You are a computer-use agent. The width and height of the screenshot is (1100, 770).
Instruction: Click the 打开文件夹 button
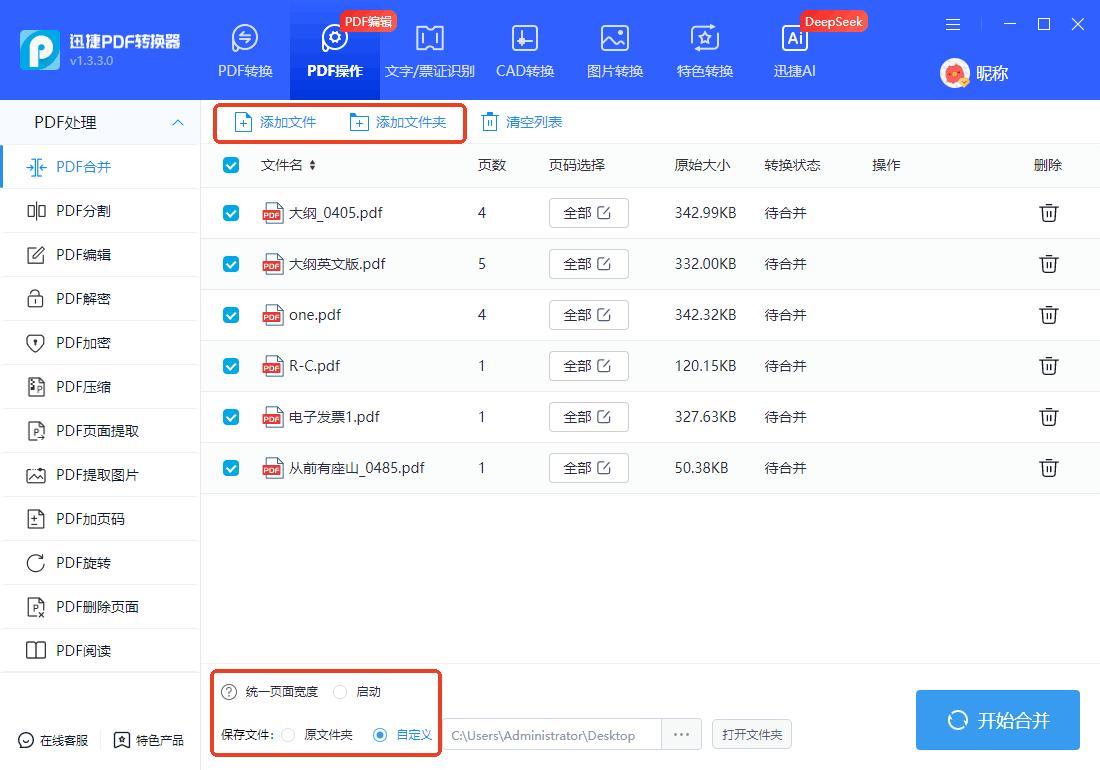752,735
